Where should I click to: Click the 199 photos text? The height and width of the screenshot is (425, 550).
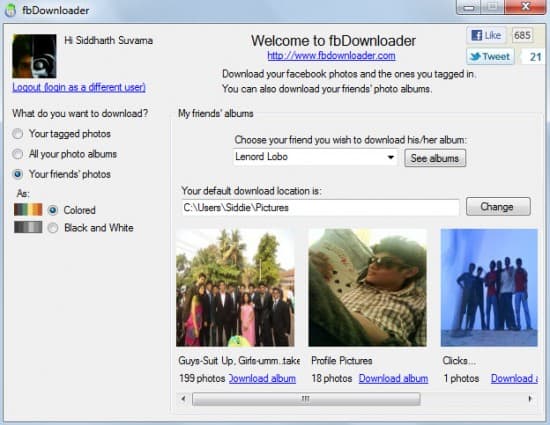(x=202, y=378)
